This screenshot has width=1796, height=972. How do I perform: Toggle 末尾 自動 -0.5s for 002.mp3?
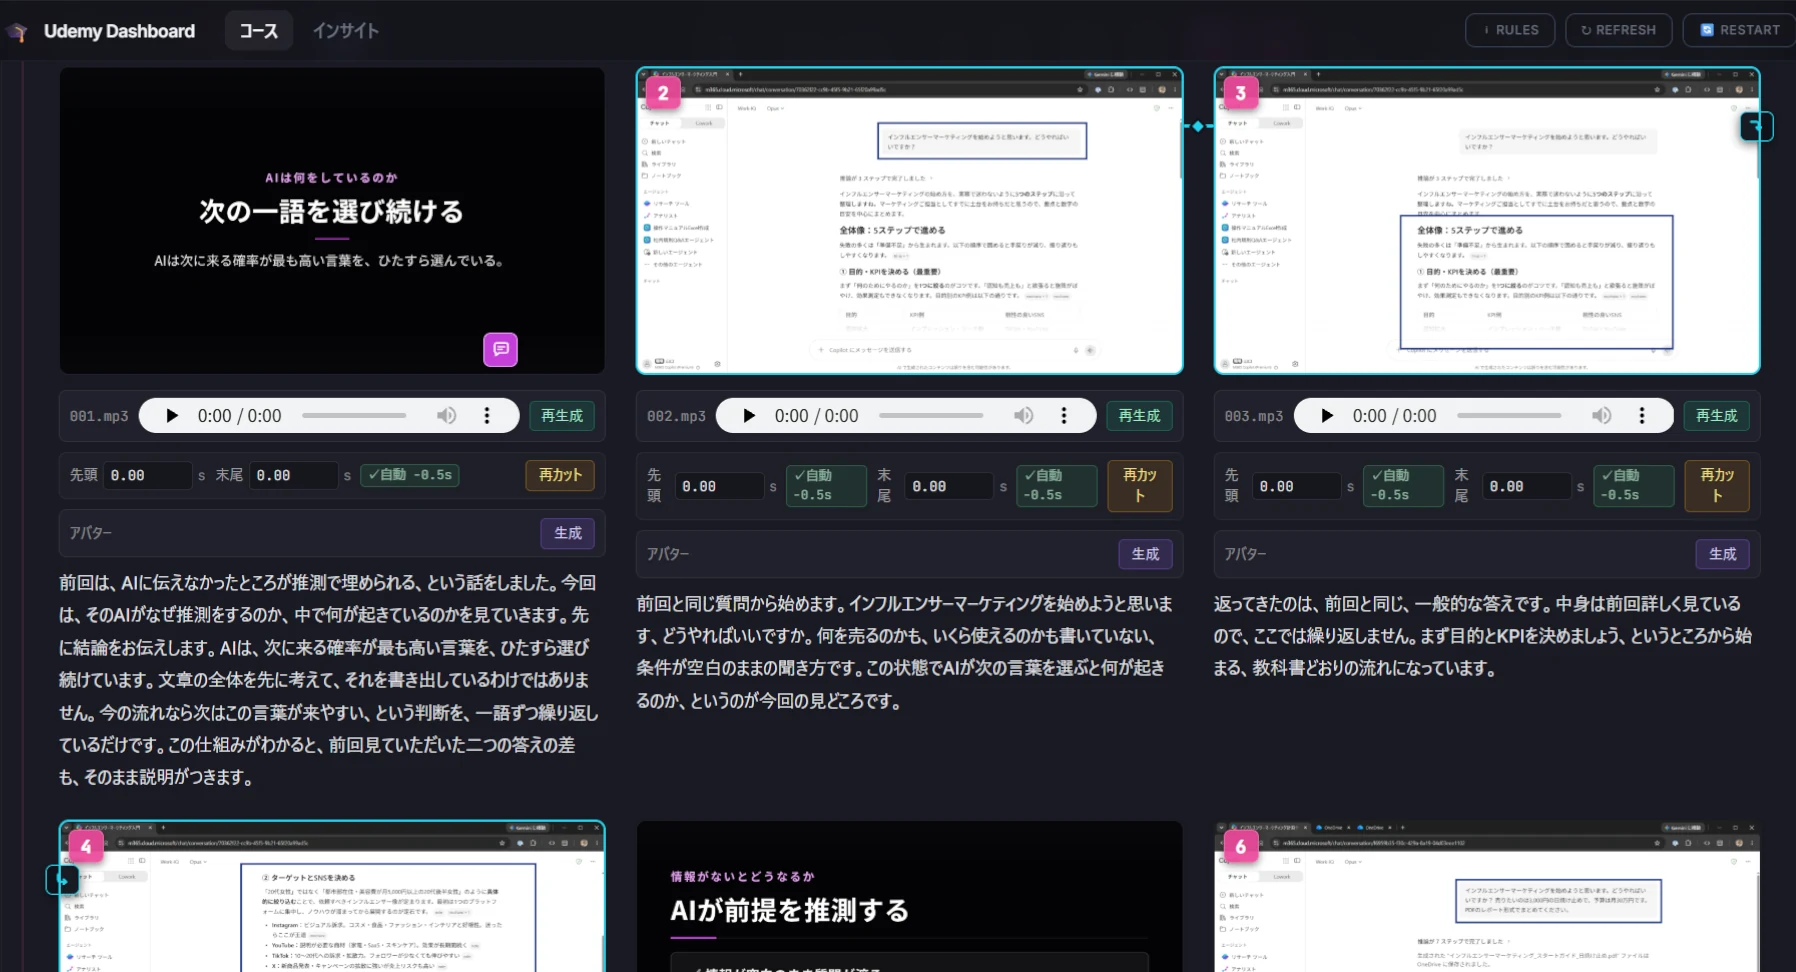pyautogui.click(x=1056, y=486)
